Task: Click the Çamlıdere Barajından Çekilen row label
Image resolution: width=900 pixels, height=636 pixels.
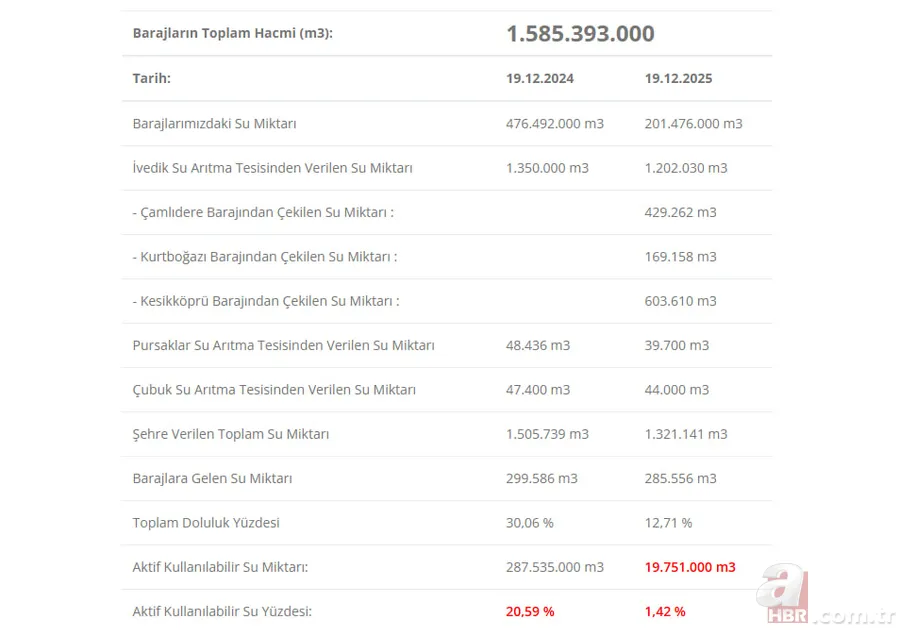Action: pyautogui.click(x=263, y=212)
